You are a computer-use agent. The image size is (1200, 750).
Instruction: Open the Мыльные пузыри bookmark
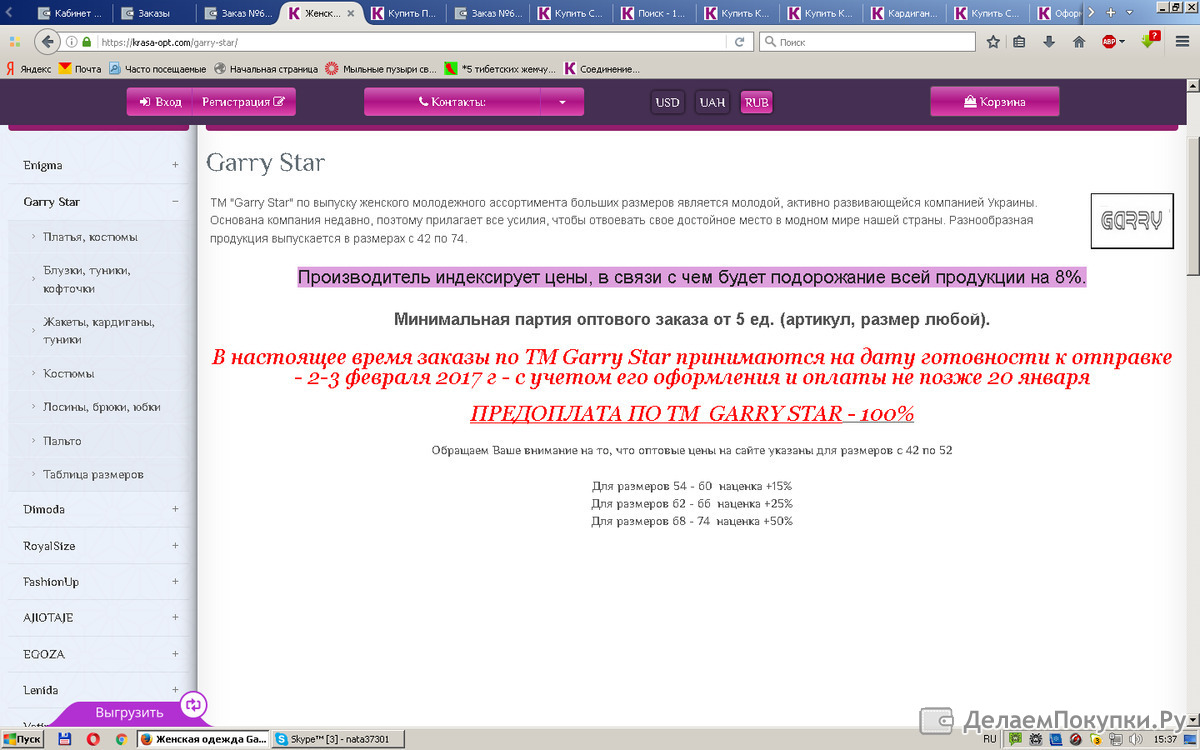[381, 69]
